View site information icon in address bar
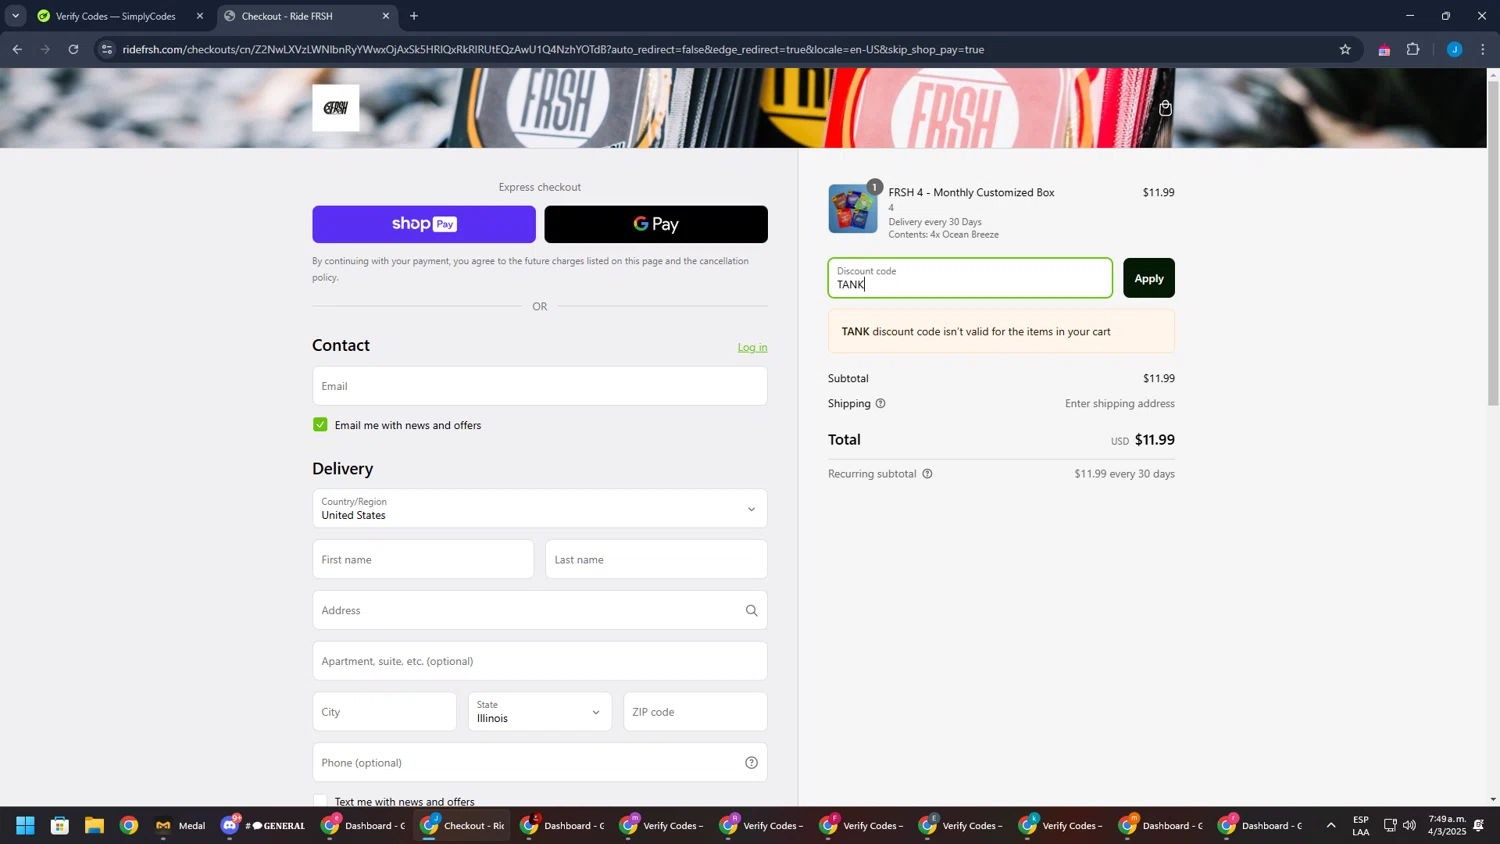The width and height of the screenshot is (1500, 844). click(108, 49)
